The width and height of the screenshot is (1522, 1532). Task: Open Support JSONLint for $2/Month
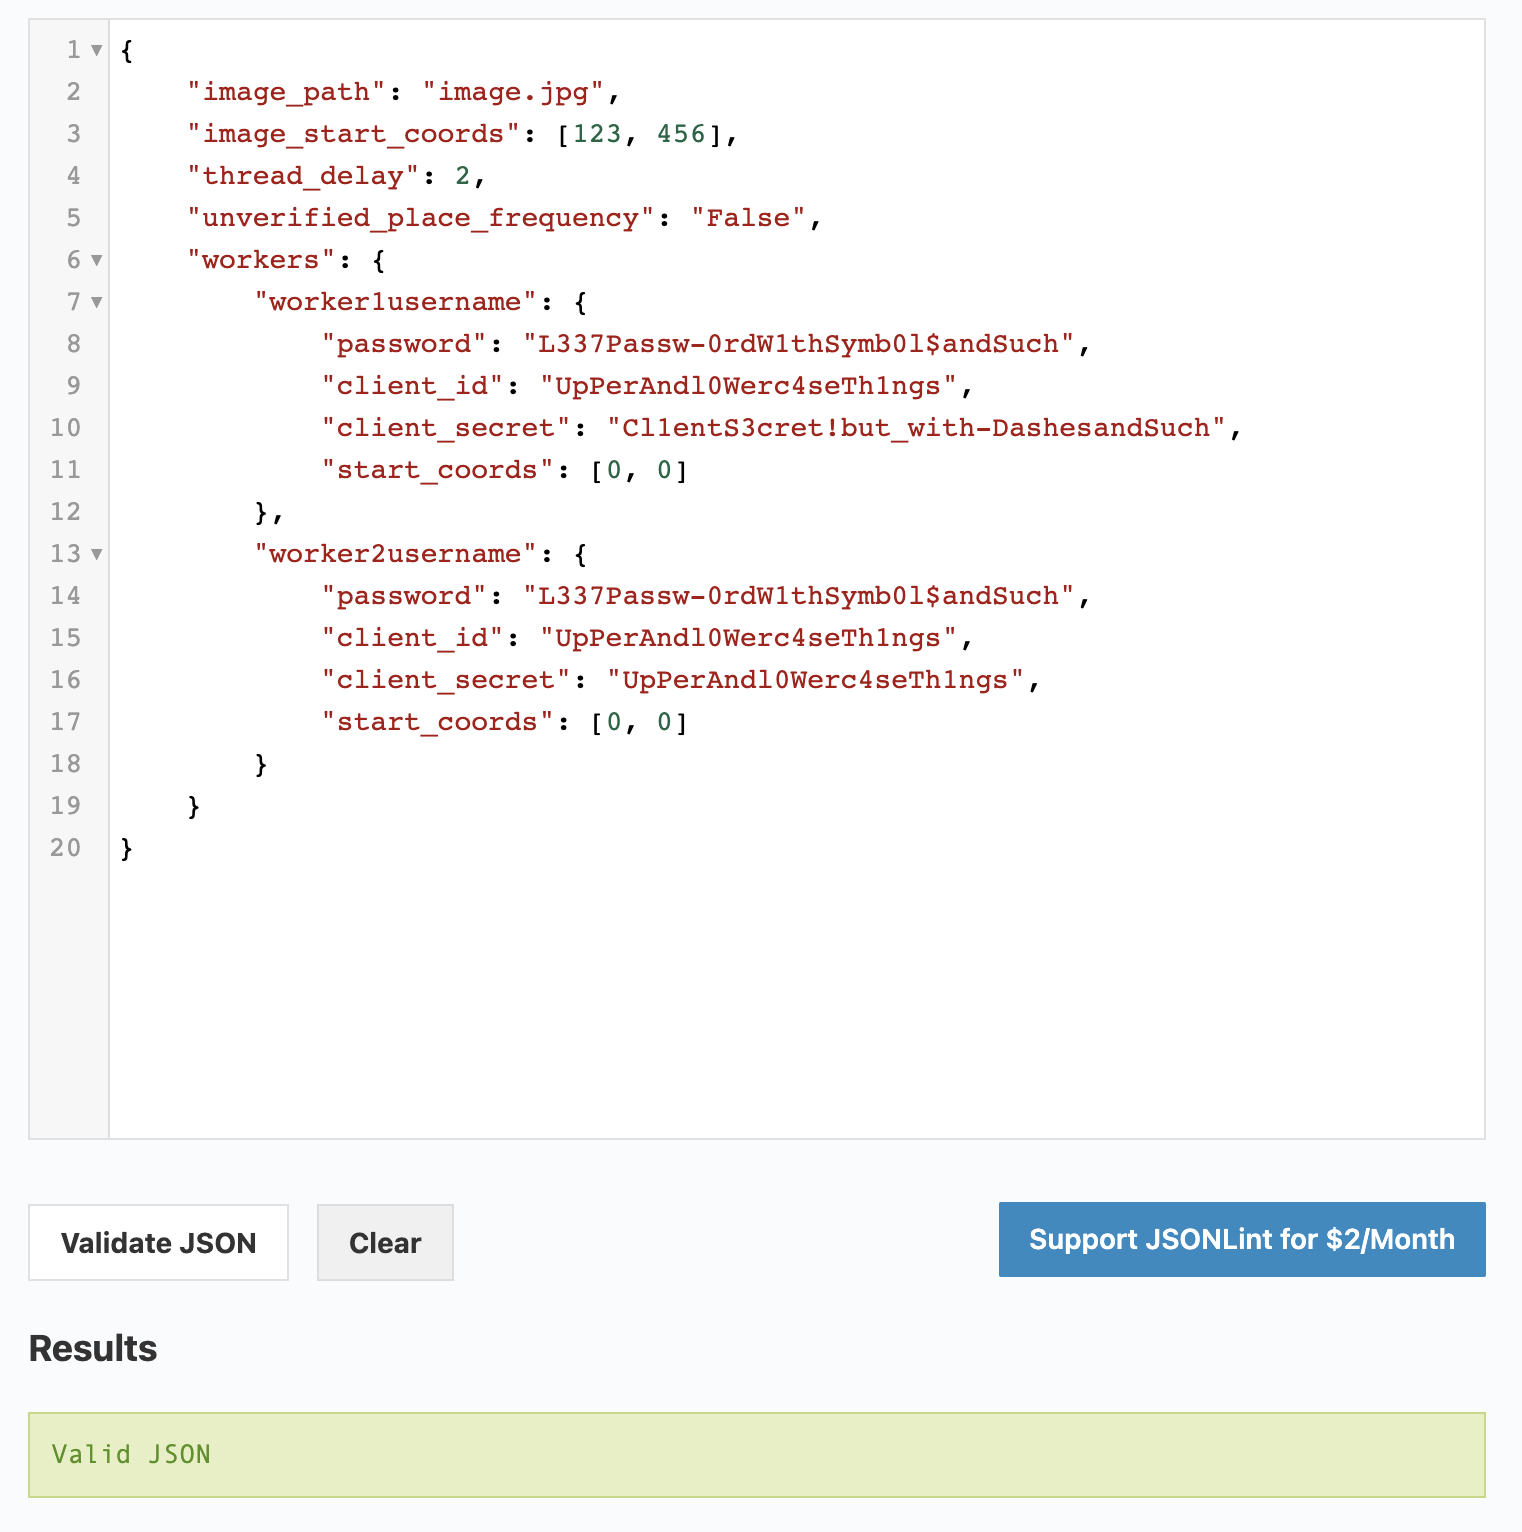pyautogui.click(x=1242, y=1239)
